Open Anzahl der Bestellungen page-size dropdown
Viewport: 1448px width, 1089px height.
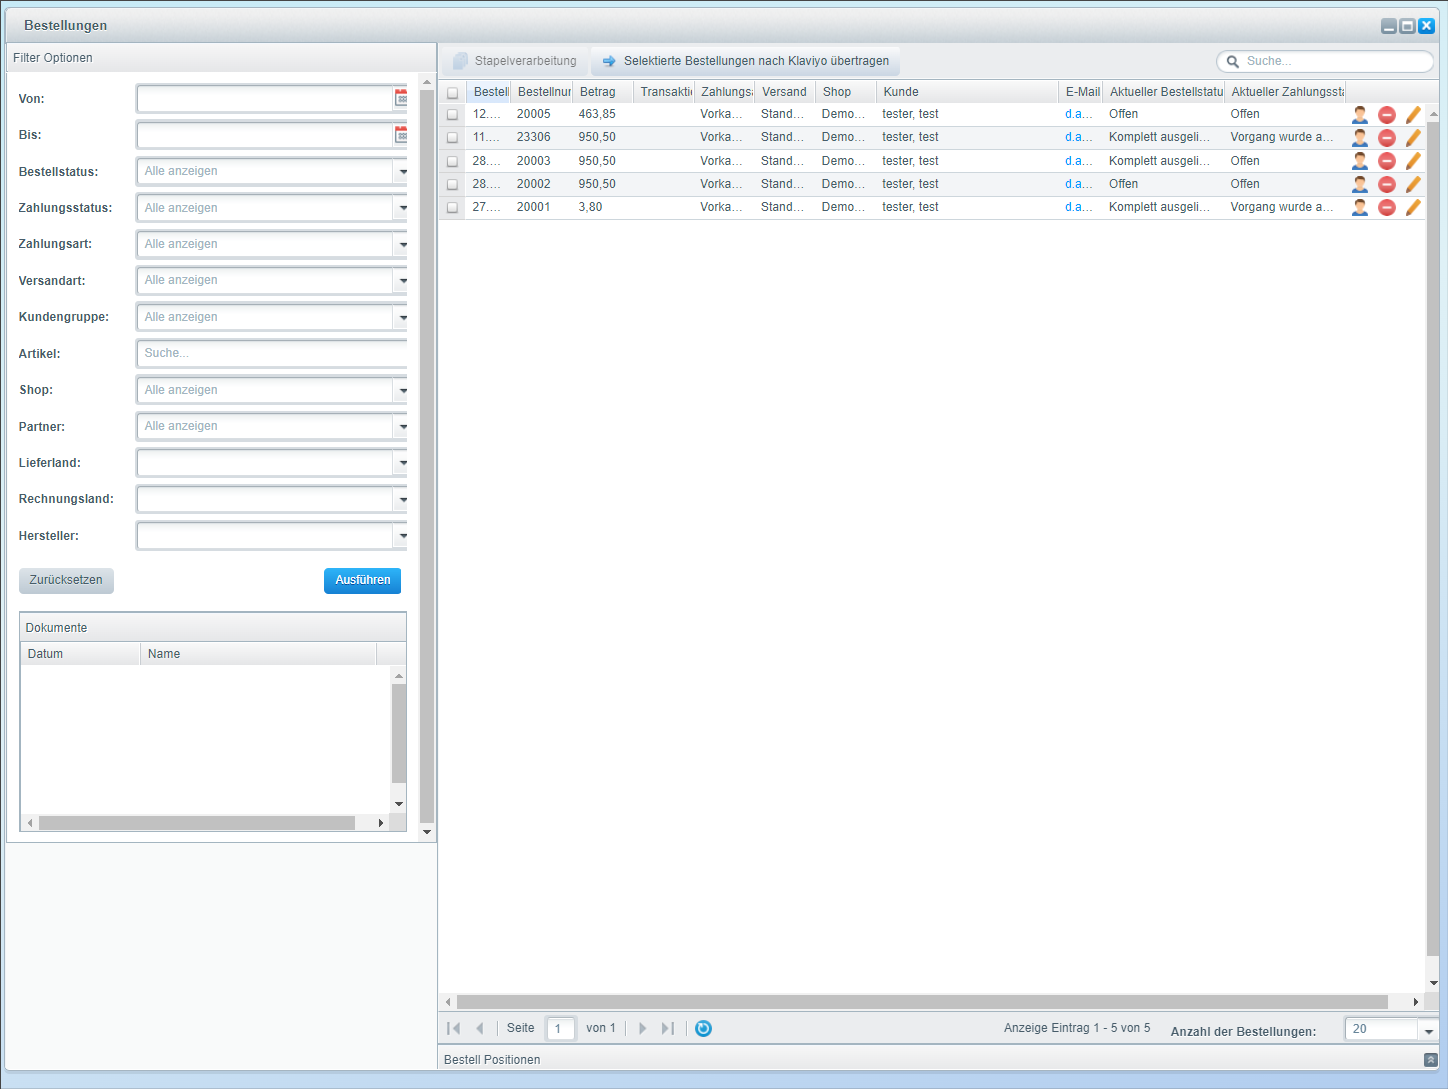(1428, 1030)
